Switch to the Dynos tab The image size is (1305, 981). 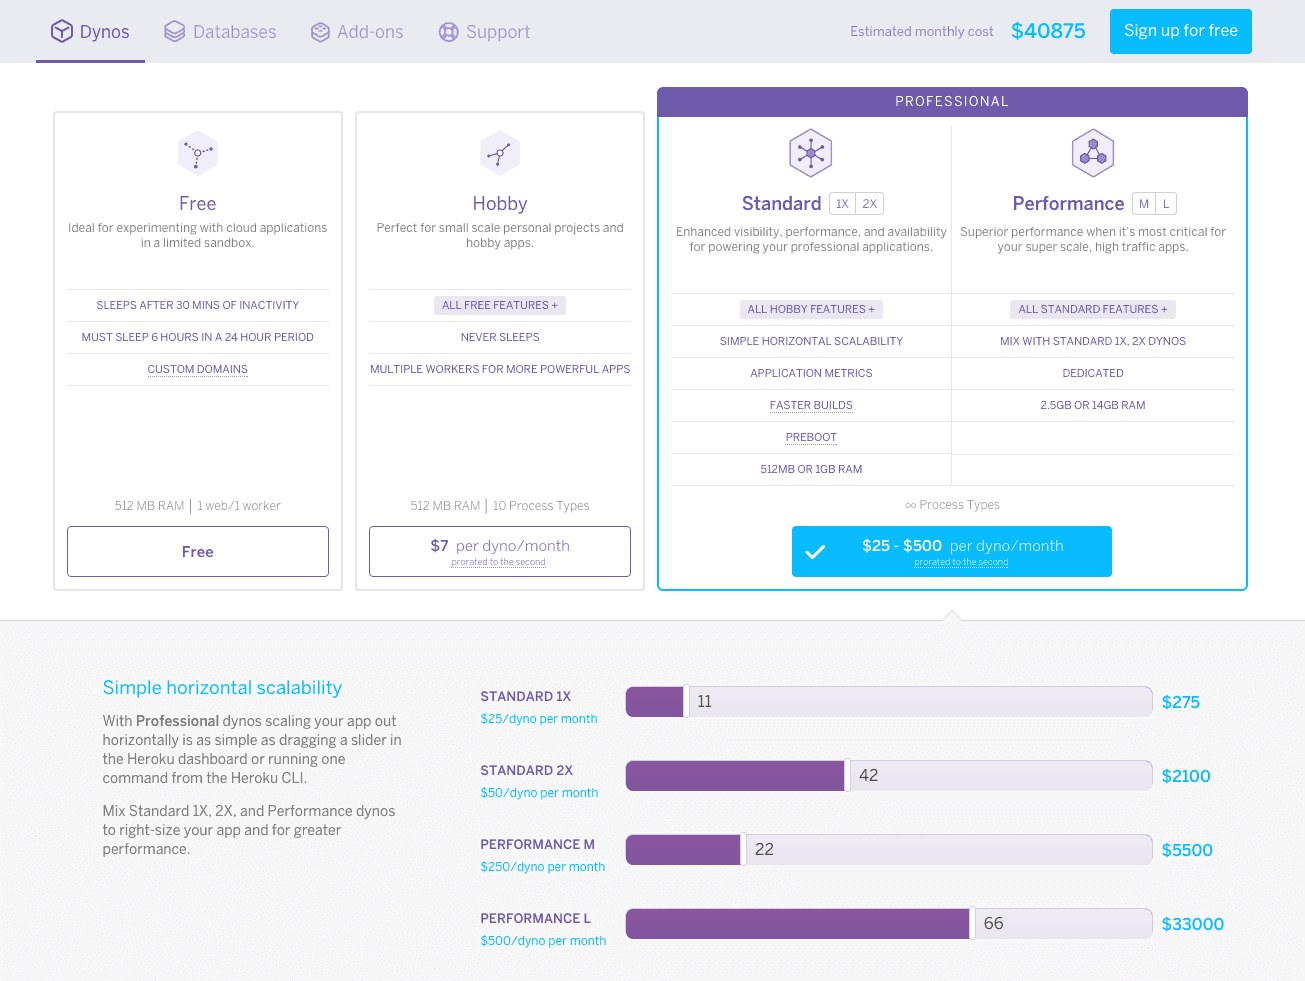(x=90, y=31)
